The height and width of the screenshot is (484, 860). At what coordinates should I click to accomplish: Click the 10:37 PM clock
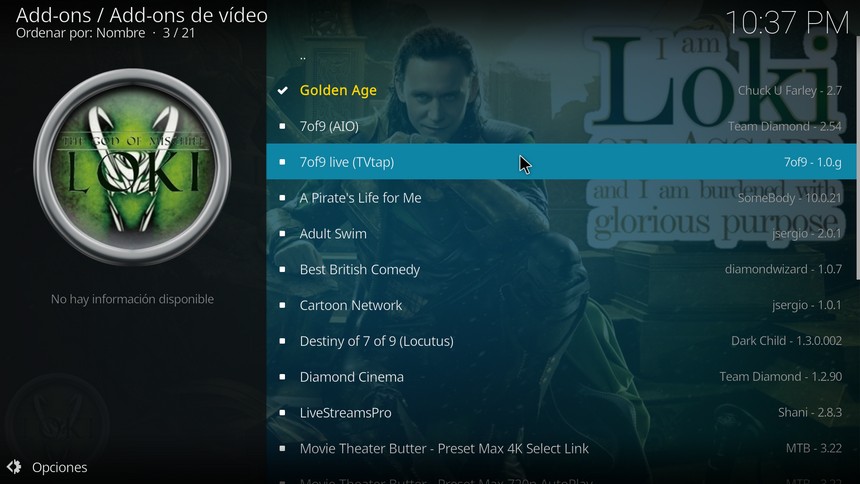tap(787, 23)
